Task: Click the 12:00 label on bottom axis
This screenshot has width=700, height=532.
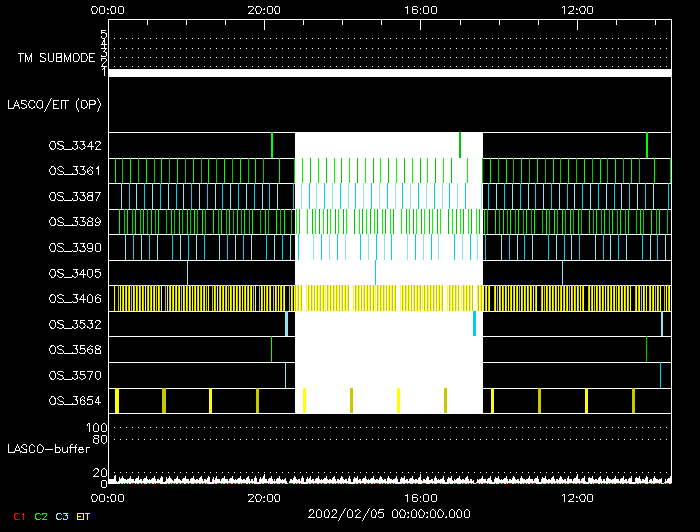Action: (x=578, y=496)
